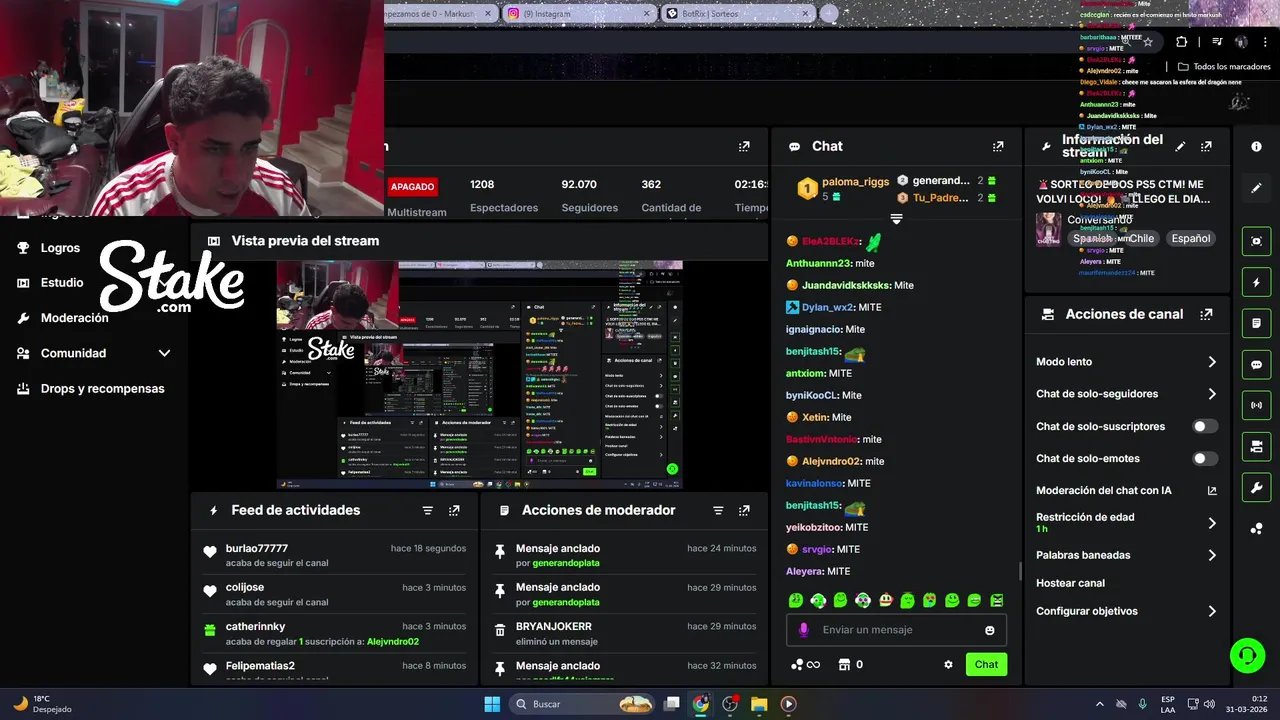Expand Configurar objetivos option

[x=1126, y=611]
